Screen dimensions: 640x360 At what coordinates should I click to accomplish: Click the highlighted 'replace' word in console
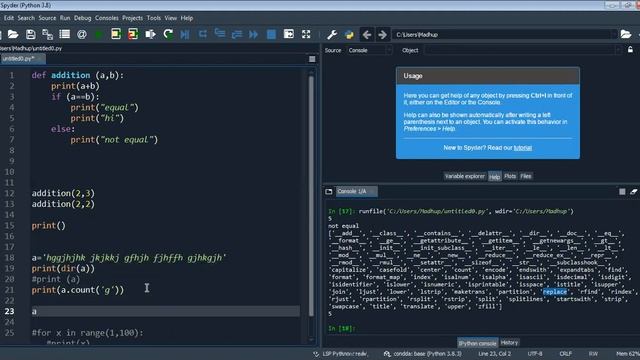555,292
